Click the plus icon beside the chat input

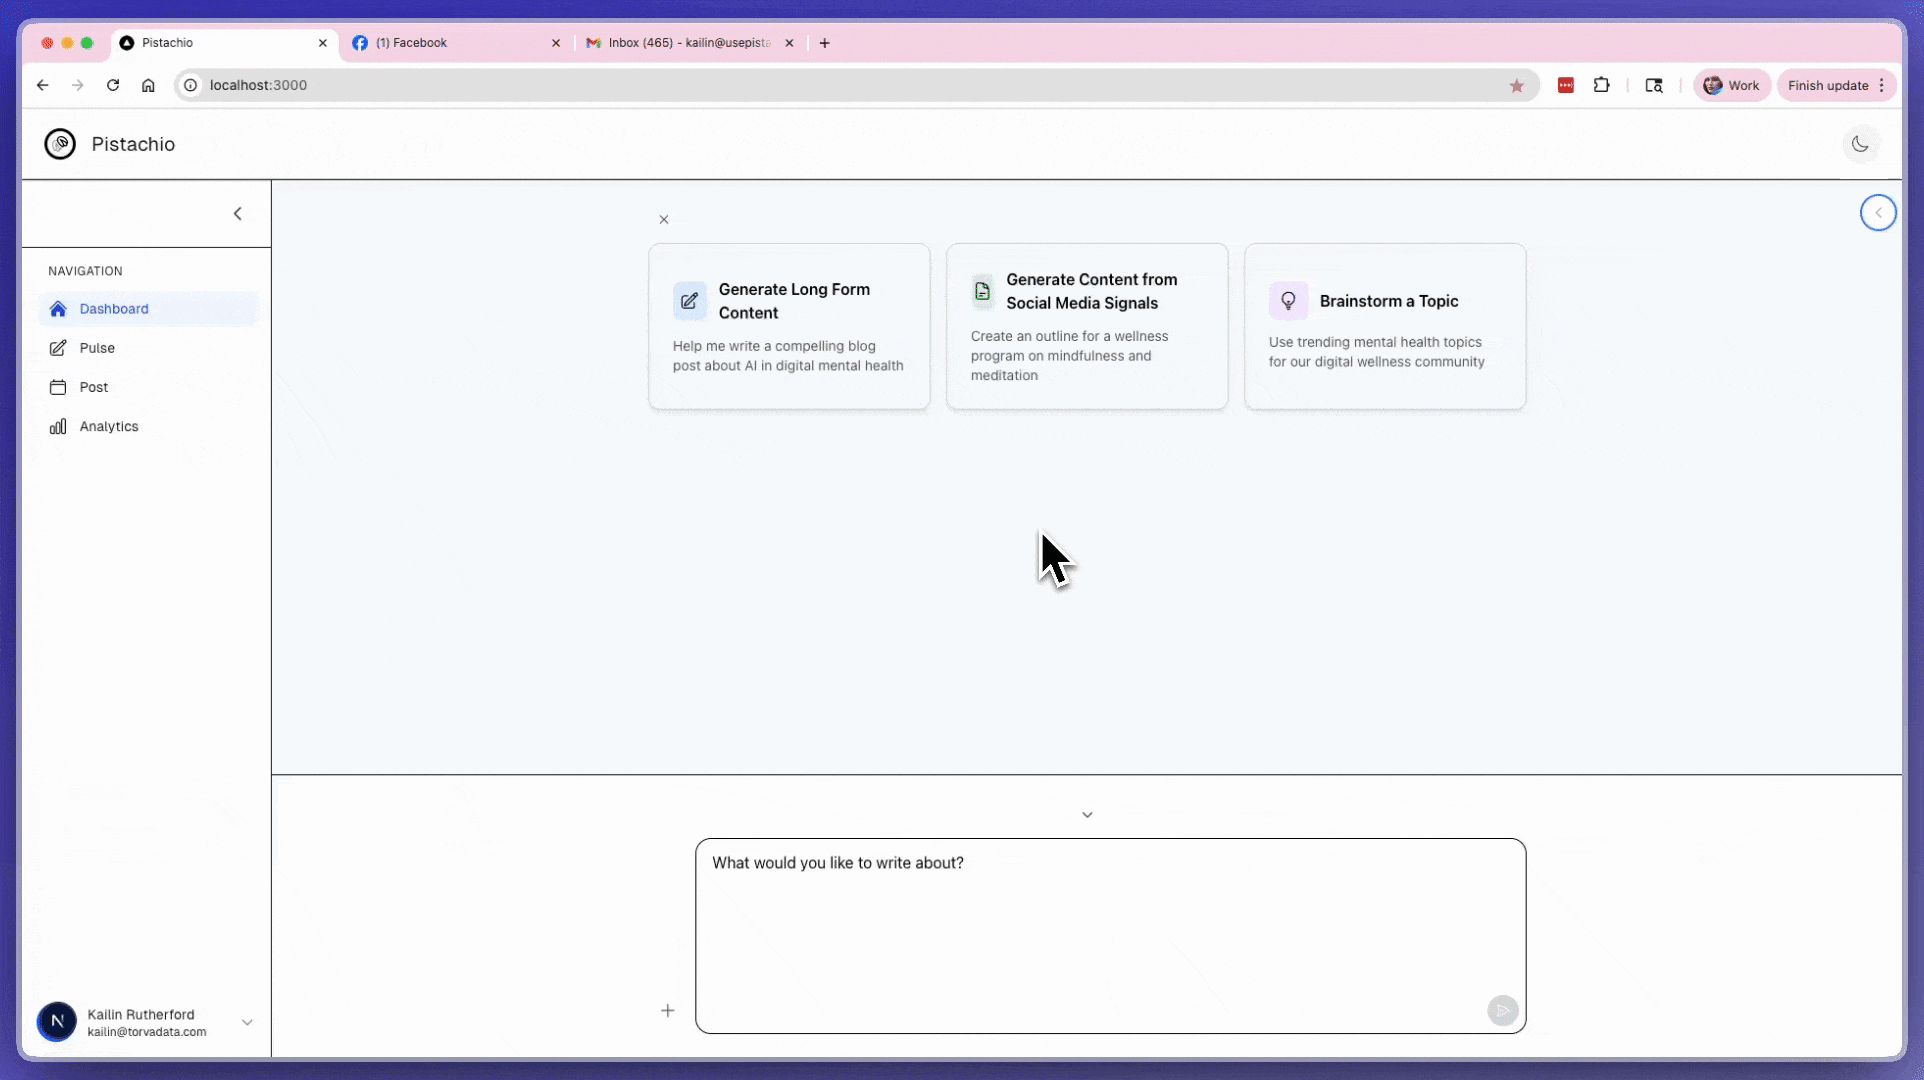click(667, 1010)
